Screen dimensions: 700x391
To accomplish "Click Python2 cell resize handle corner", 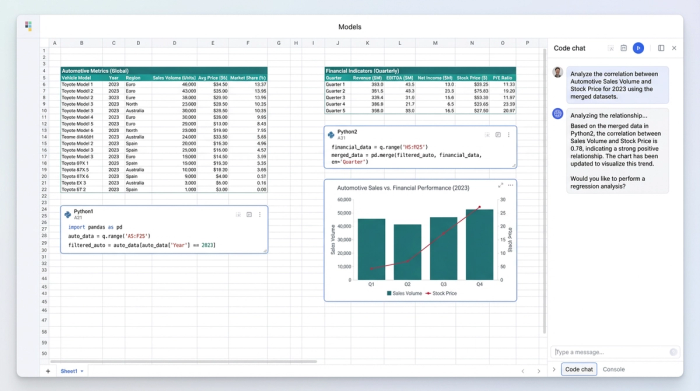I will [x=514, y=166].
